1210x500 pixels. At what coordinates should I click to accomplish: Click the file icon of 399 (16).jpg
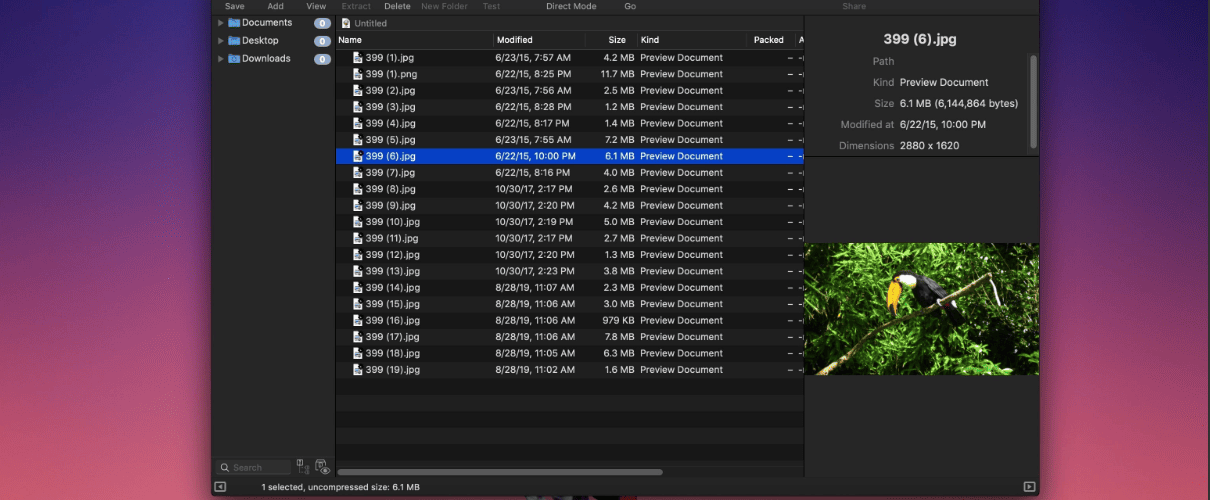357,320
